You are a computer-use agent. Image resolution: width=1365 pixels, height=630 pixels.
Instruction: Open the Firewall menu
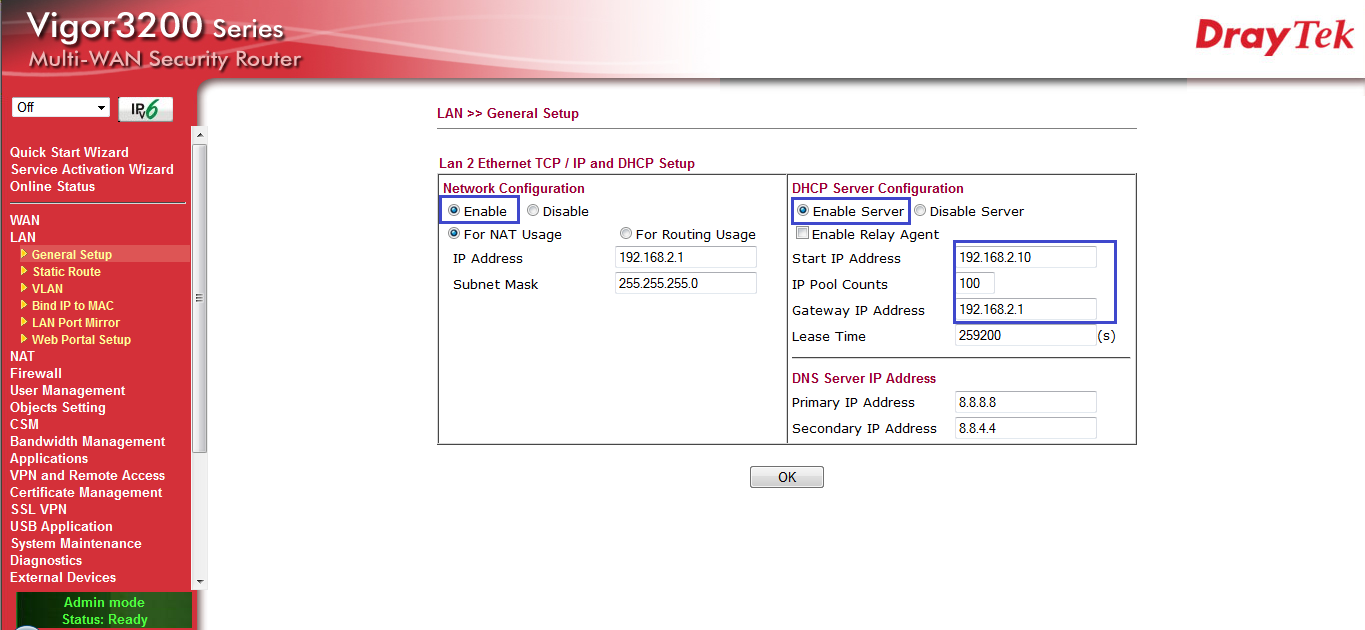click(x=36, y=373)
